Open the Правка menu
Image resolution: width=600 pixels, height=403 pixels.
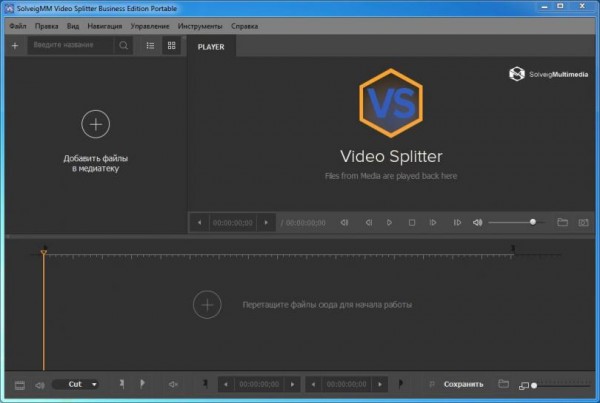click(x=46, y=26)
